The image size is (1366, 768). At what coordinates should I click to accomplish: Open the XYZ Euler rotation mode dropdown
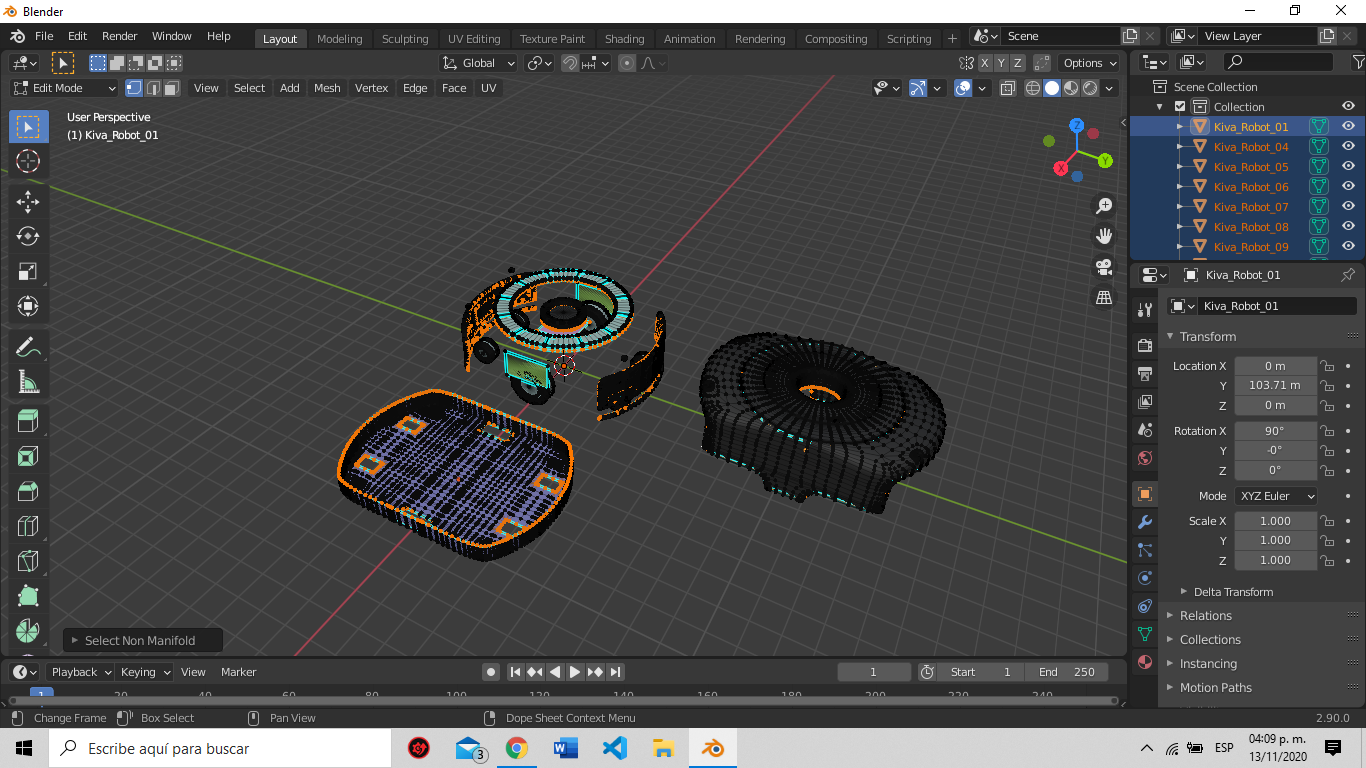(x=1276, y=496)
